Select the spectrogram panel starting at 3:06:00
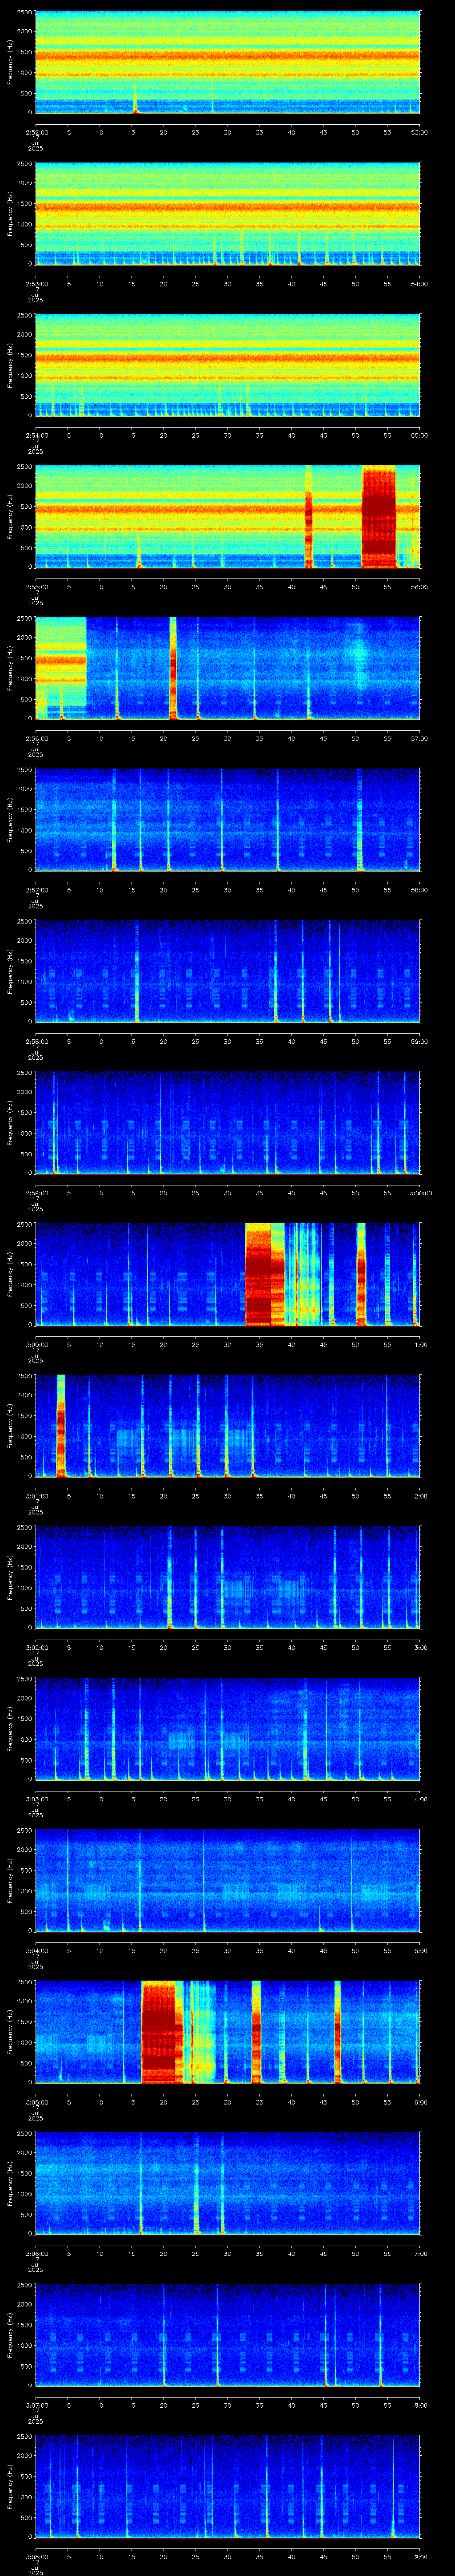This screenshot has width=455, height=2576. pos(227,2183)
